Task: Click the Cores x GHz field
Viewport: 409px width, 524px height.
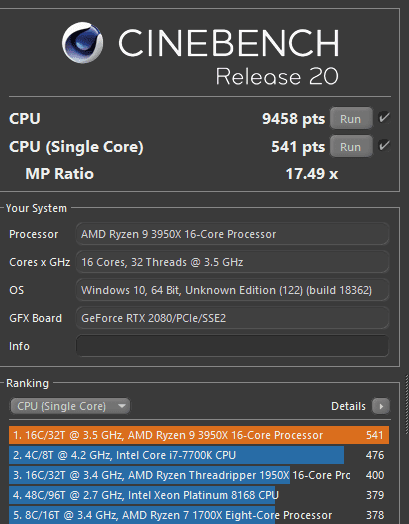Action: (233, 262)
